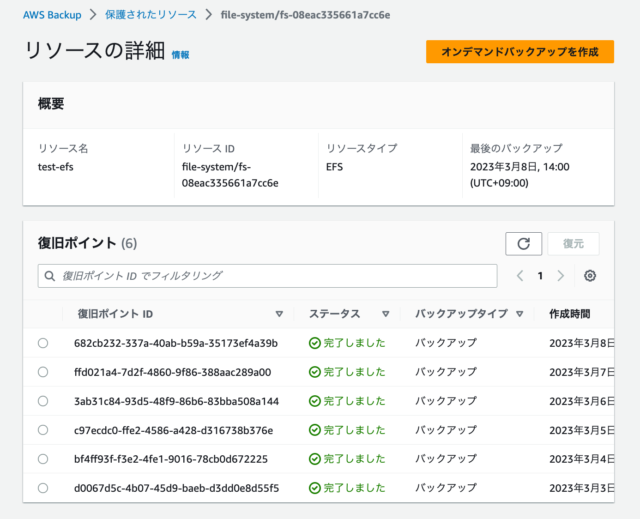Click the 復旧ポイント (6) heading
The image size is (640, 519).
point(87,243)
